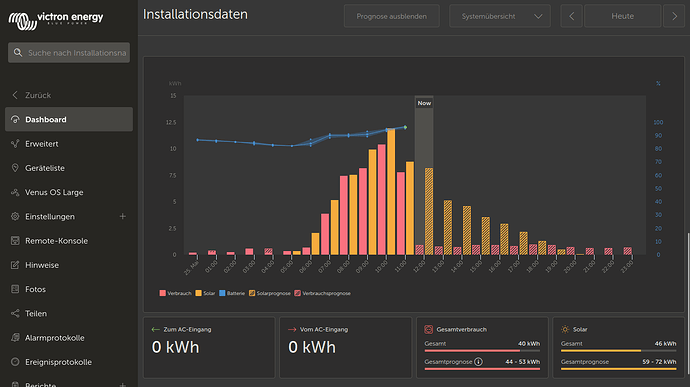
Task: Click Gesamtverbrauch Gesamt progress bar
Action: (482, 351)
